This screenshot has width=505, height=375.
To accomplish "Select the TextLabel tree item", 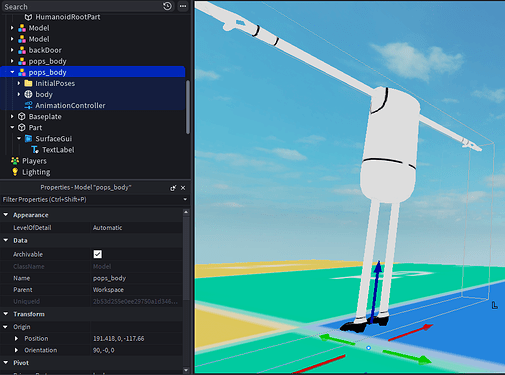I will pyautogui.click(x=58, y=150).
